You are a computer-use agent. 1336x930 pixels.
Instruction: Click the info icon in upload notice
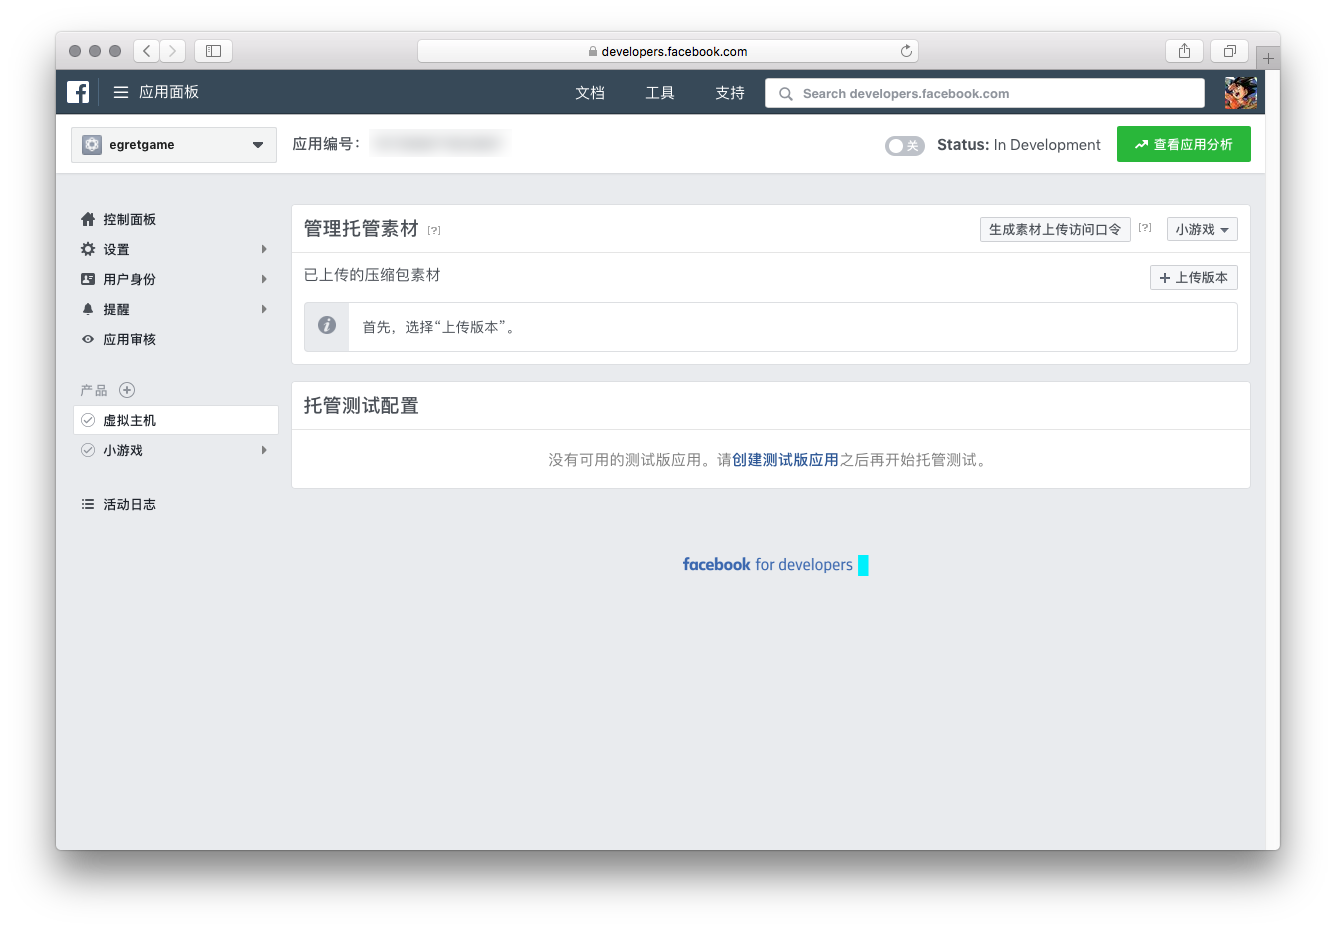tap(327, 326)
